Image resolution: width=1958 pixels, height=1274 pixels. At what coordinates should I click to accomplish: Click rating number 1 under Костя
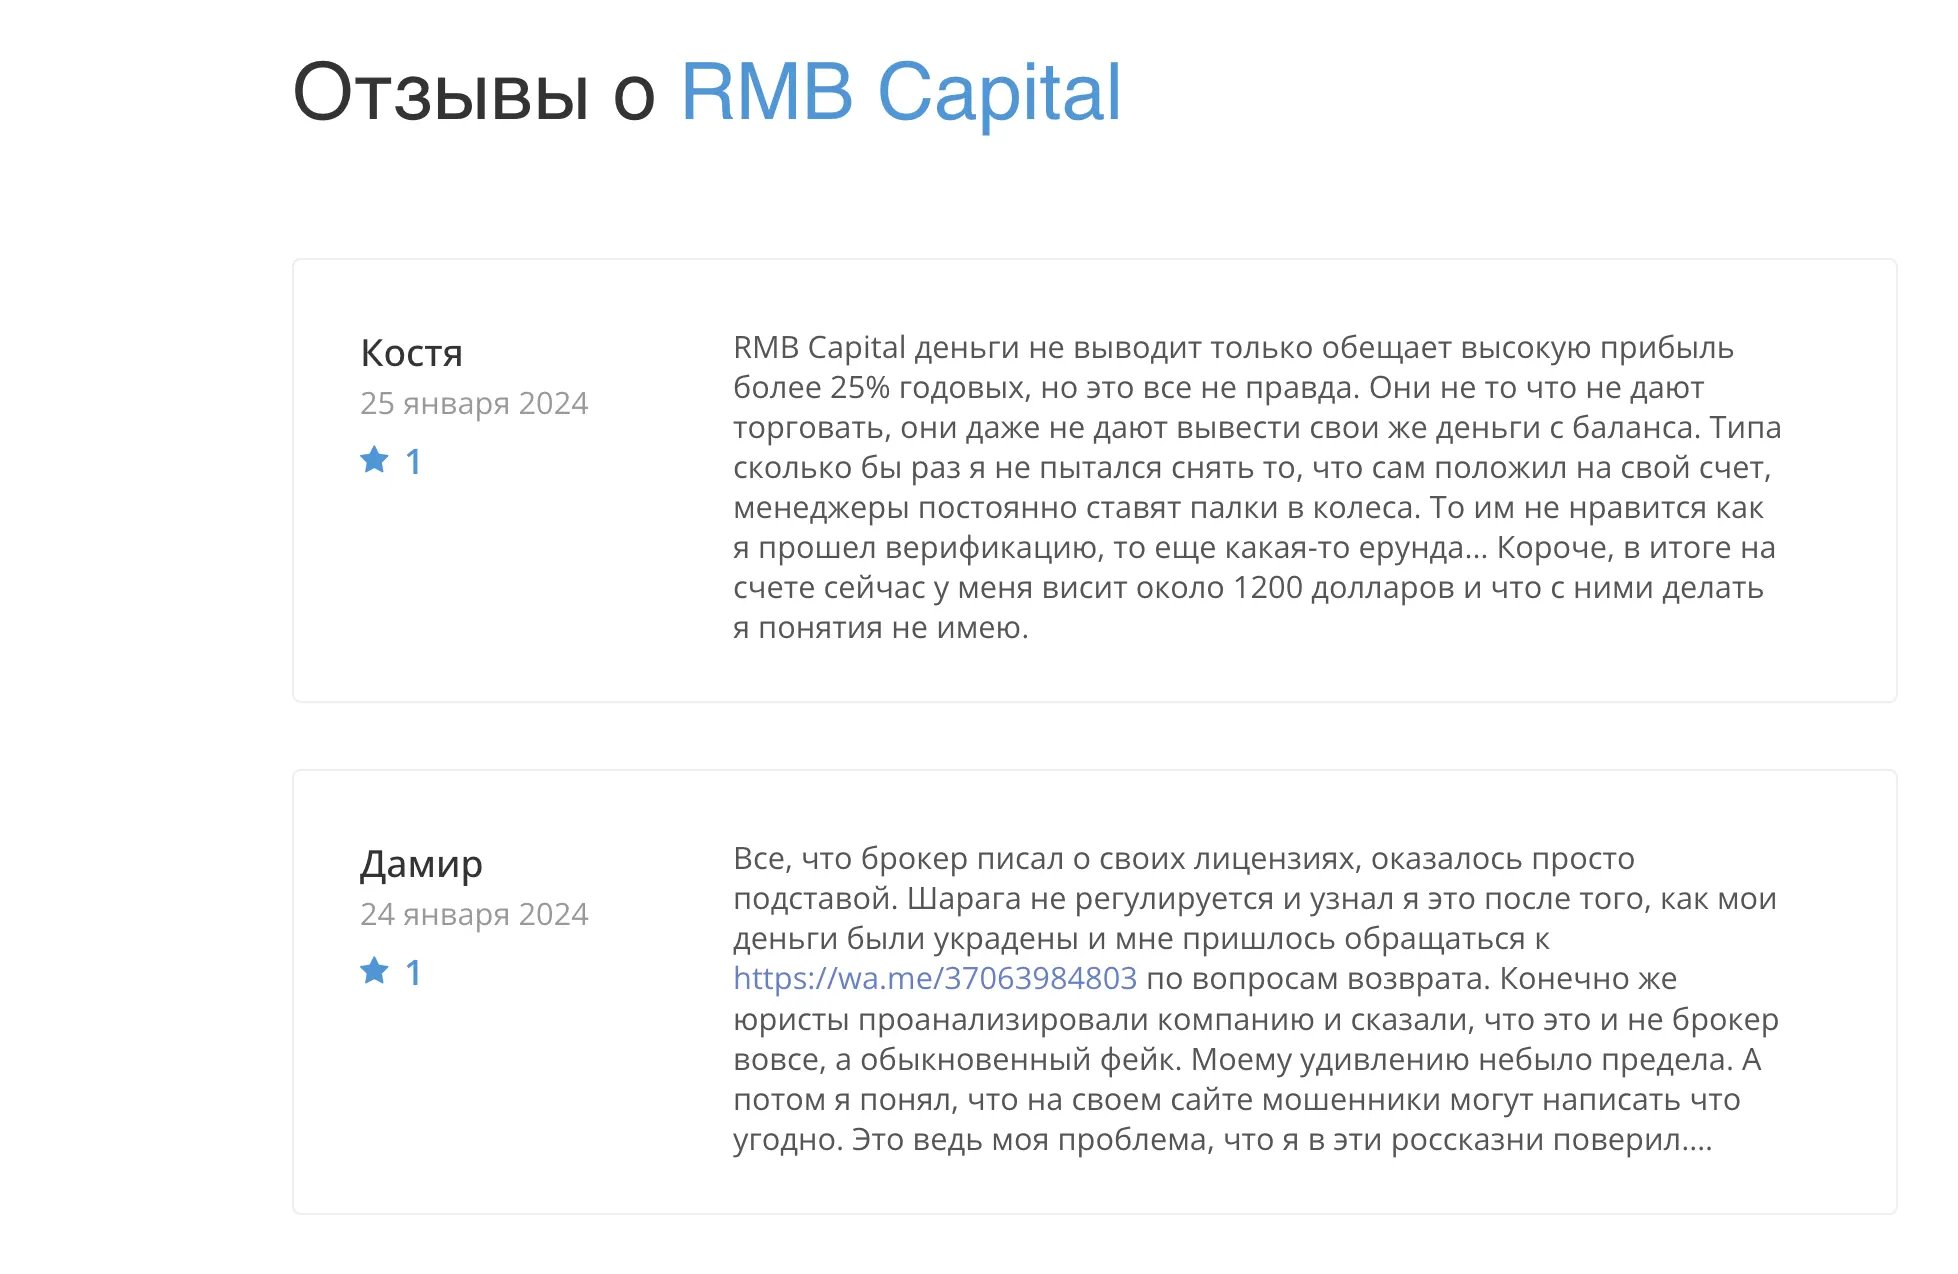(413, 462)
